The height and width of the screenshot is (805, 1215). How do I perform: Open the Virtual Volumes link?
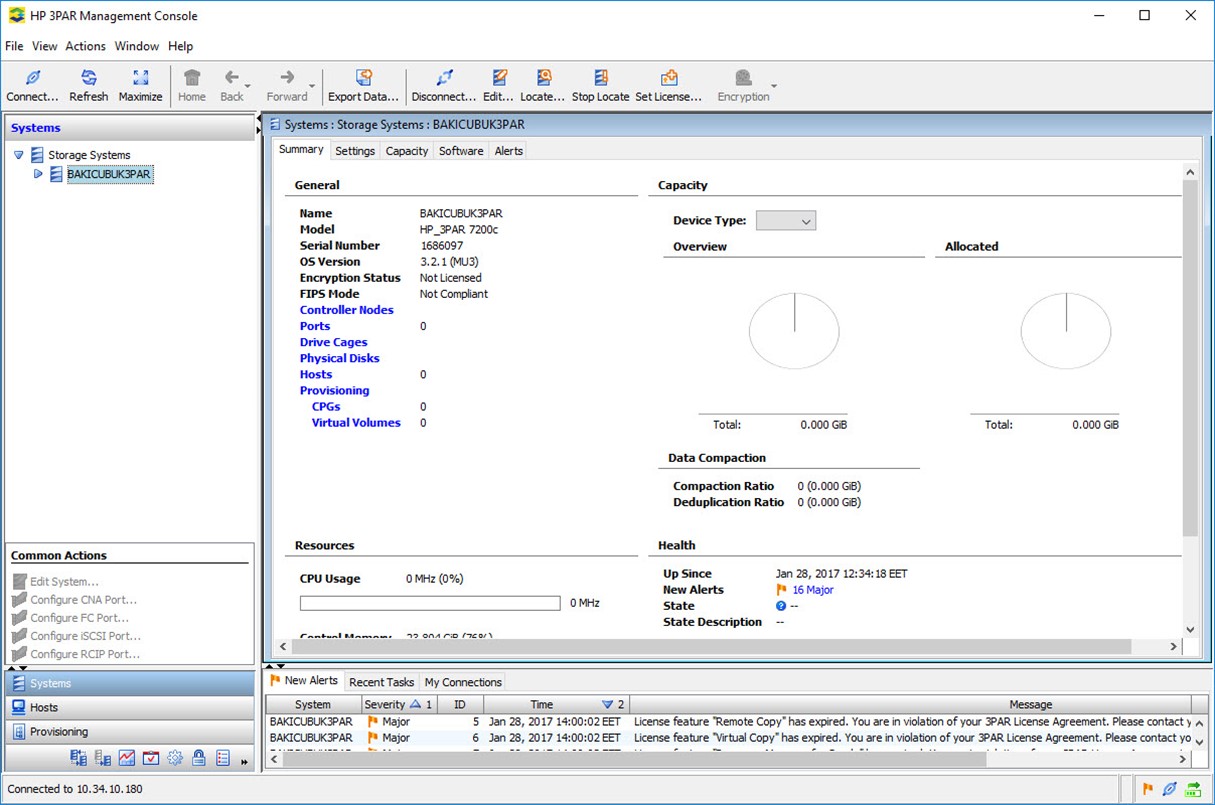(x=356, y=423)
